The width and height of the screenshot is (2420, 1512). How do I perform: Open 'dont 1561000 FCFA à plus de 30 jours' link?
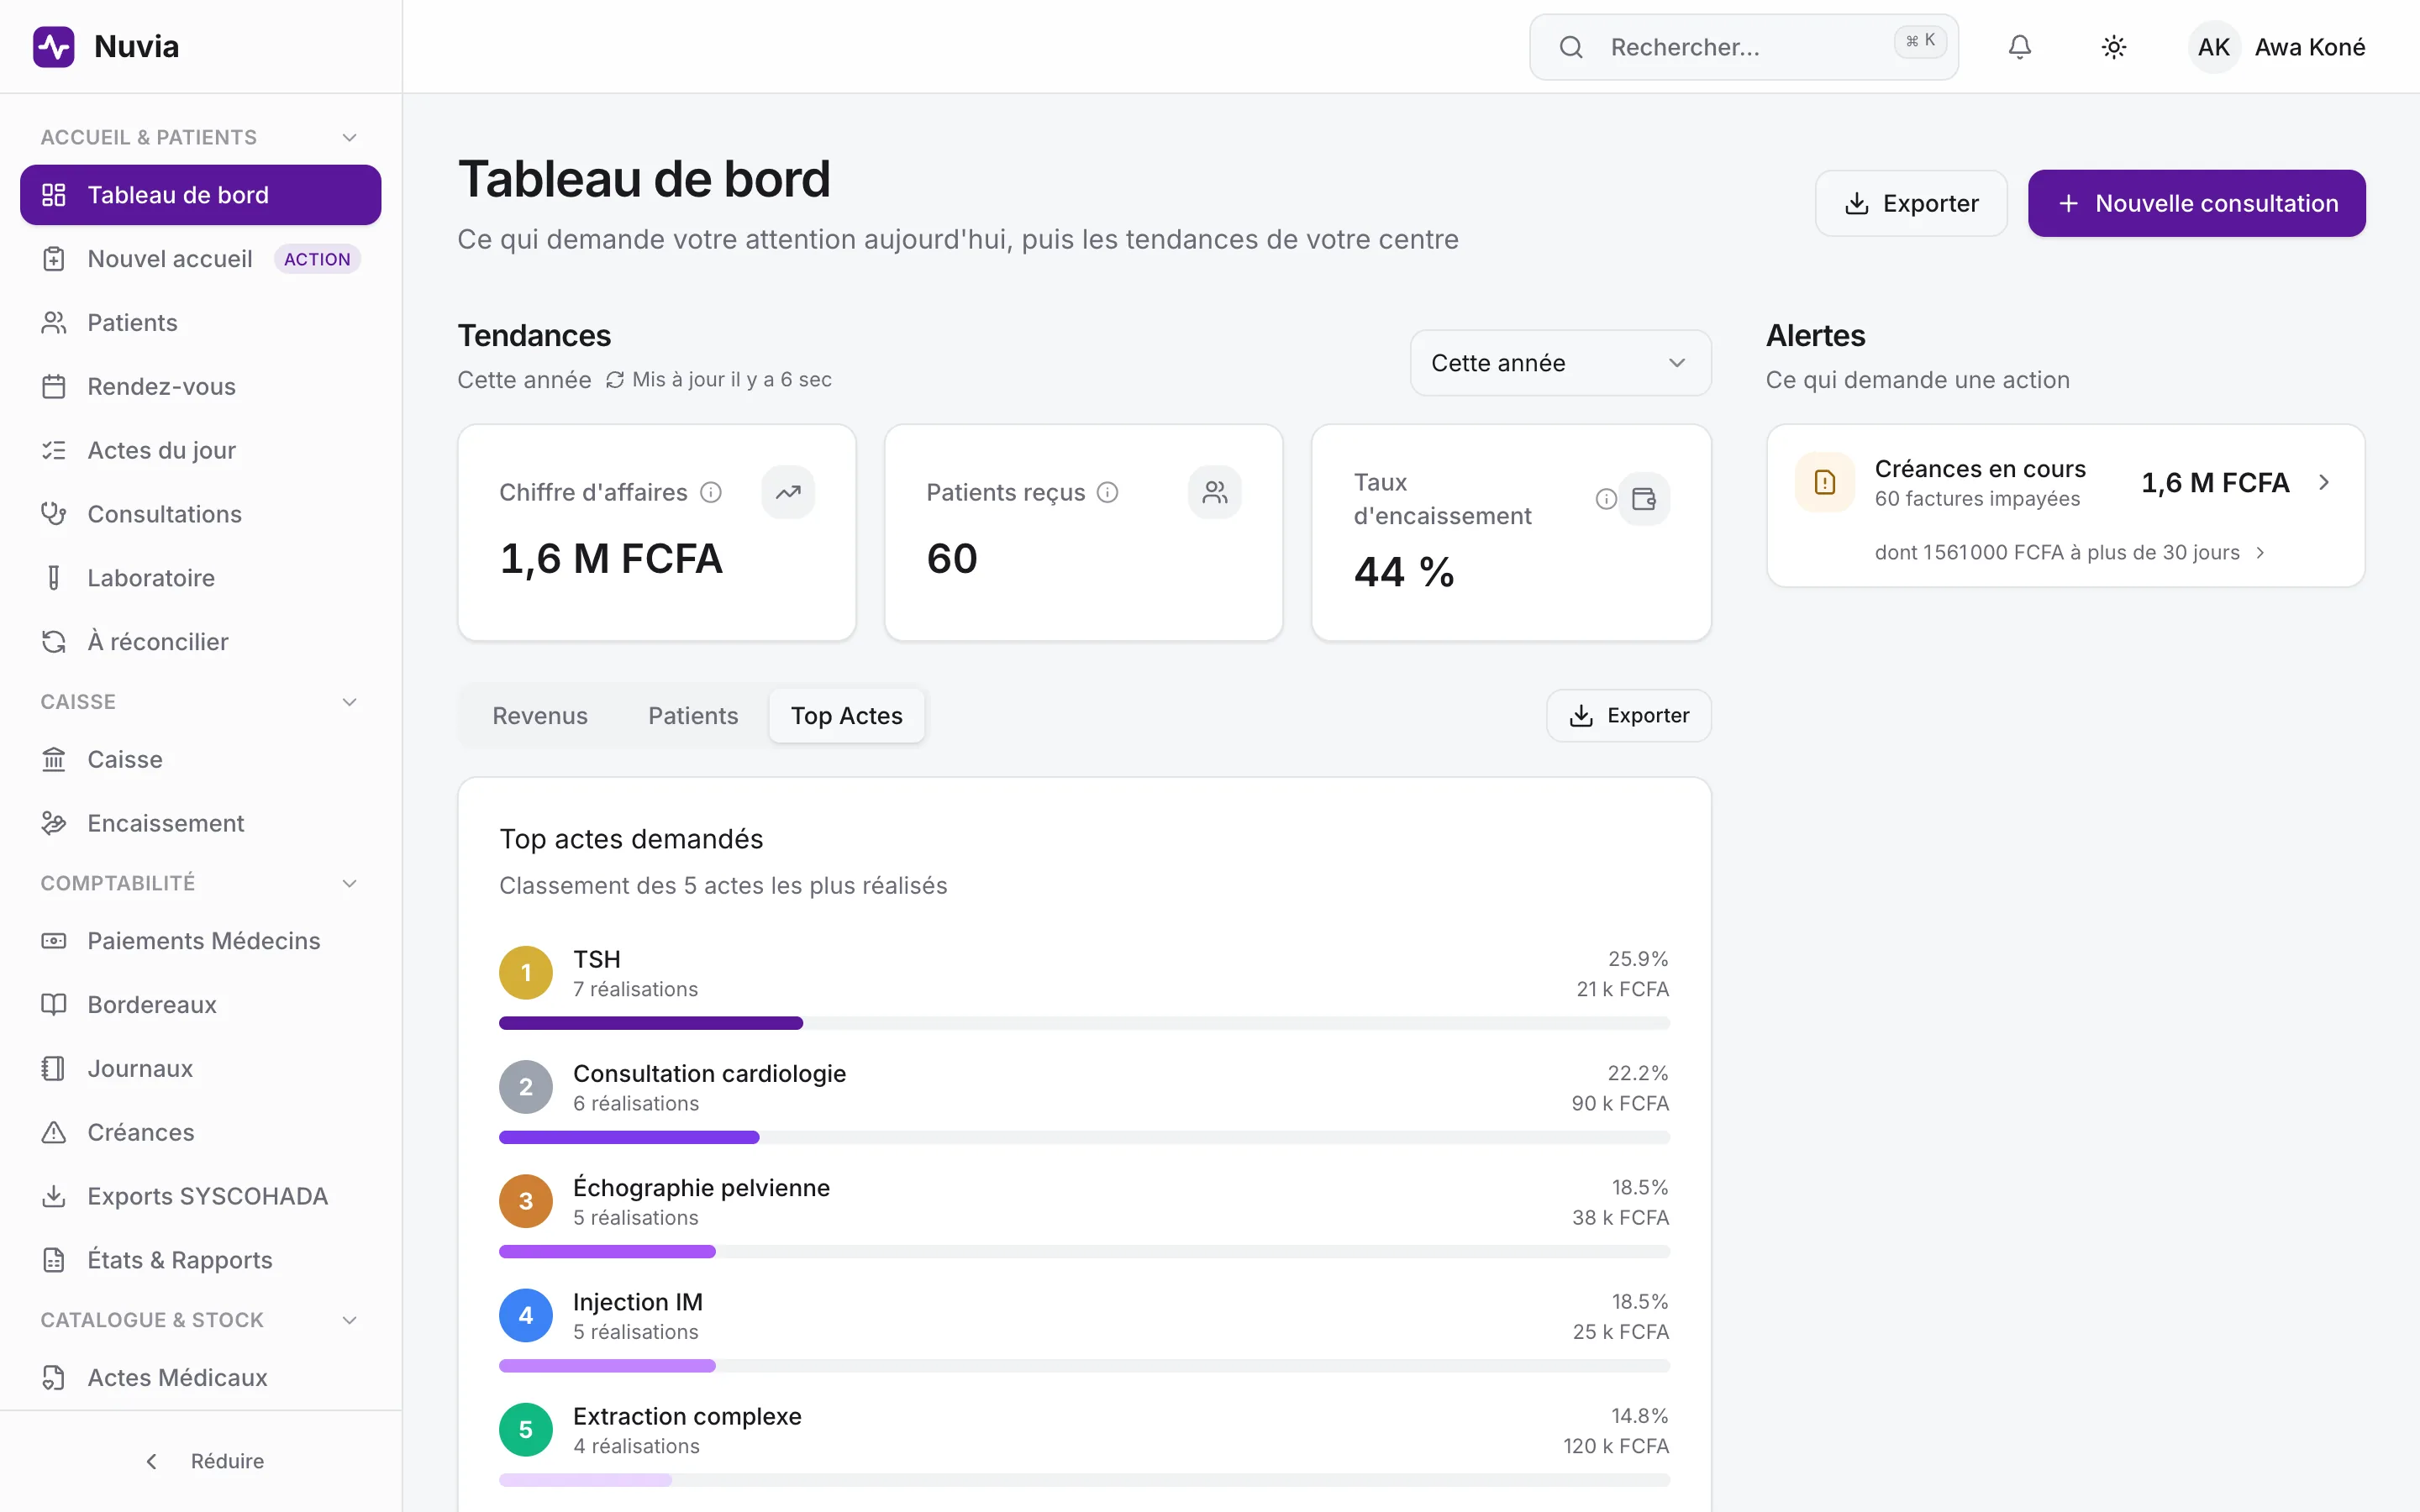[2068, 553]
